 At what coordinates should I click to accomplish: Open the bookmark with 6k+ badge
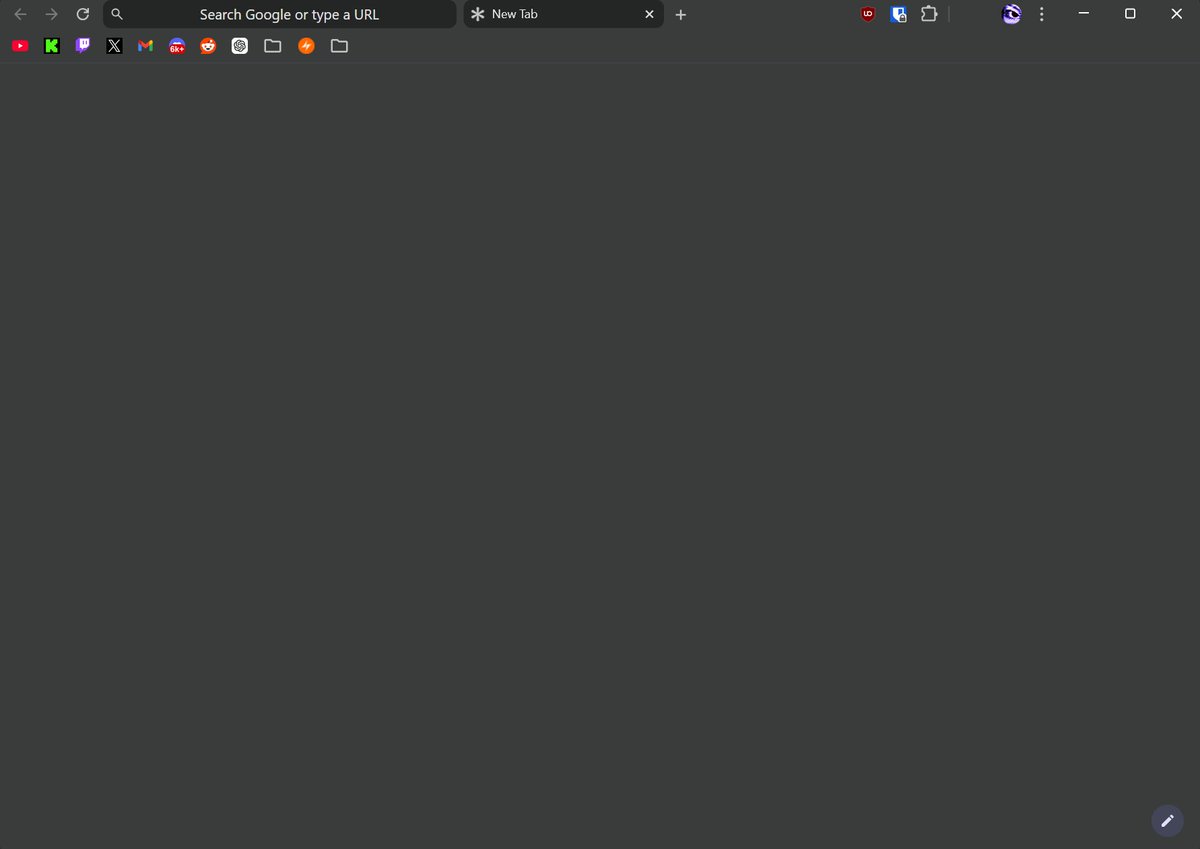point(177,46)
